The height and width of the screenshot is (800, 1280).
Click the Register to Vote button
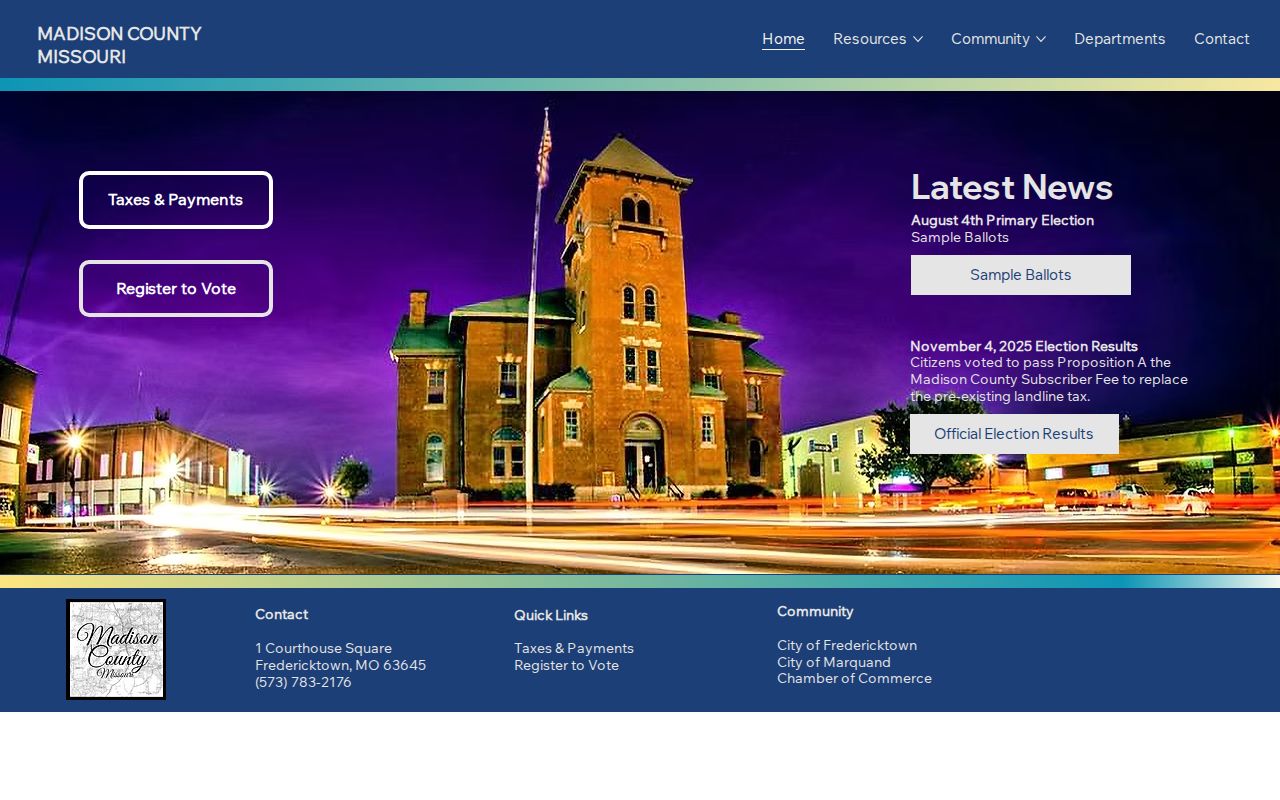click(176, 289)
